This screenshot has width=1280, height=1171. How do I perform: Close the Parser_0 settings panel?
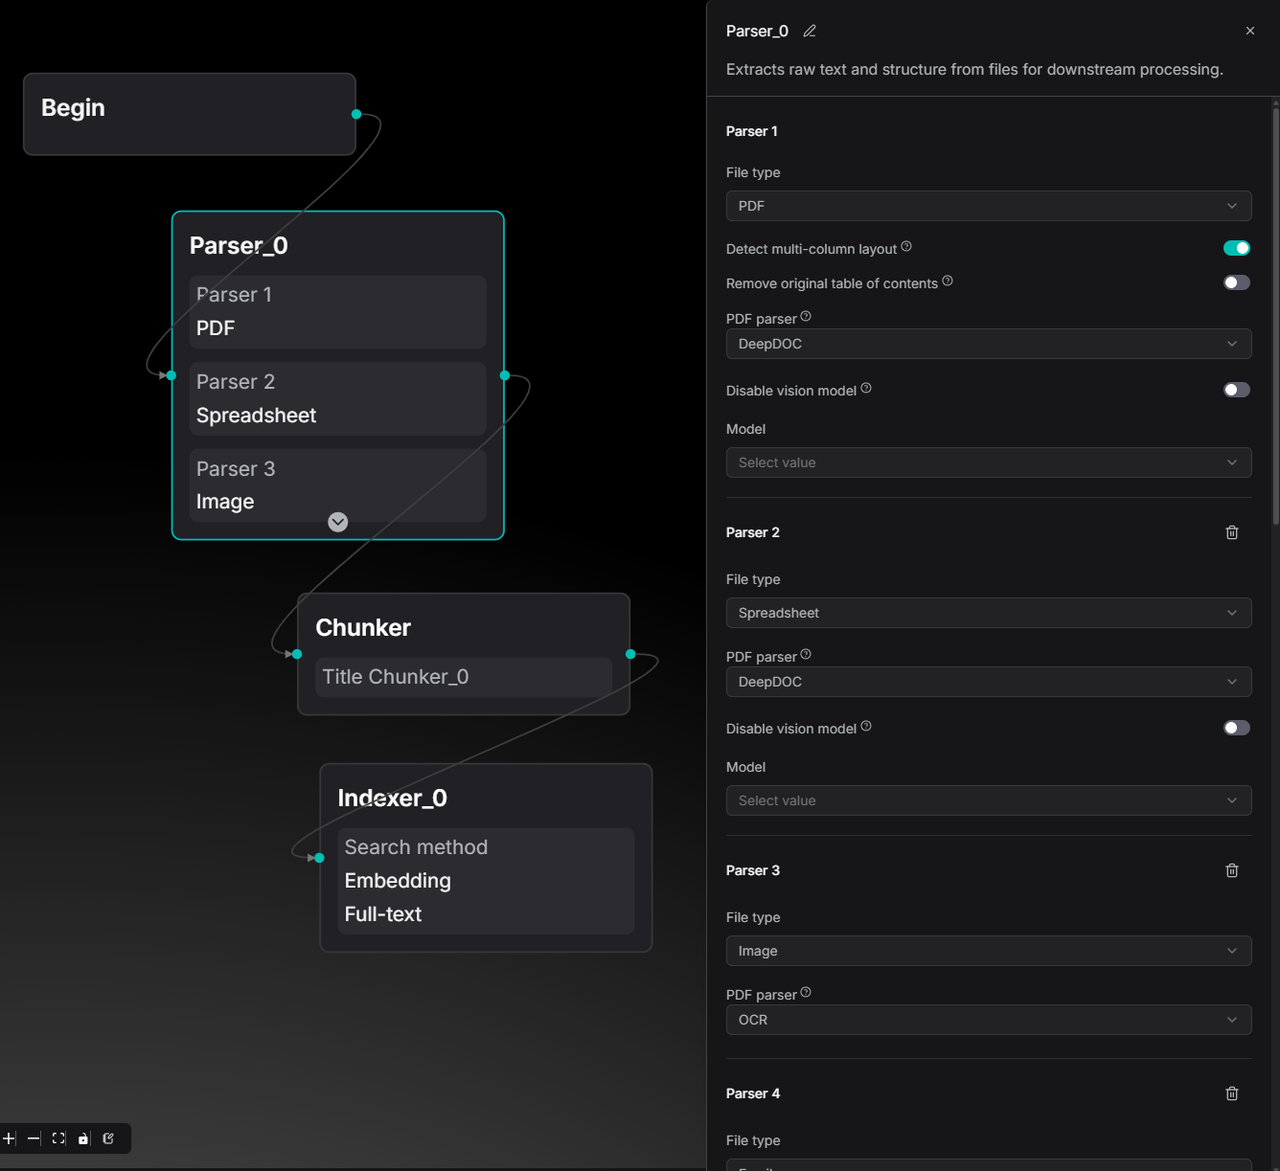click(1250, 31)
